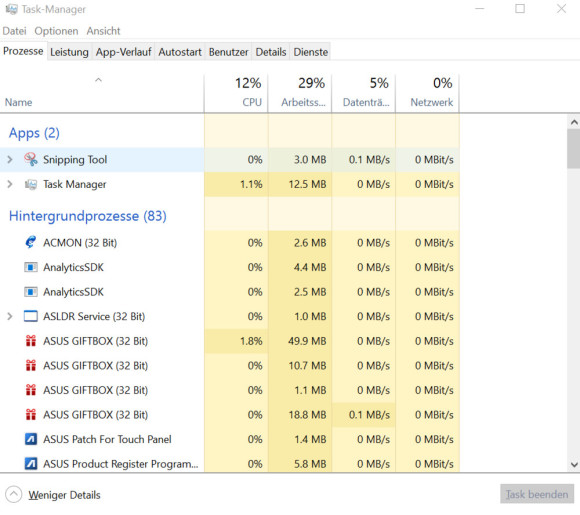Click the Task Manager process icon
This screenshot has height=515, width=580.
pyautogui.click(x=31, y=184)
